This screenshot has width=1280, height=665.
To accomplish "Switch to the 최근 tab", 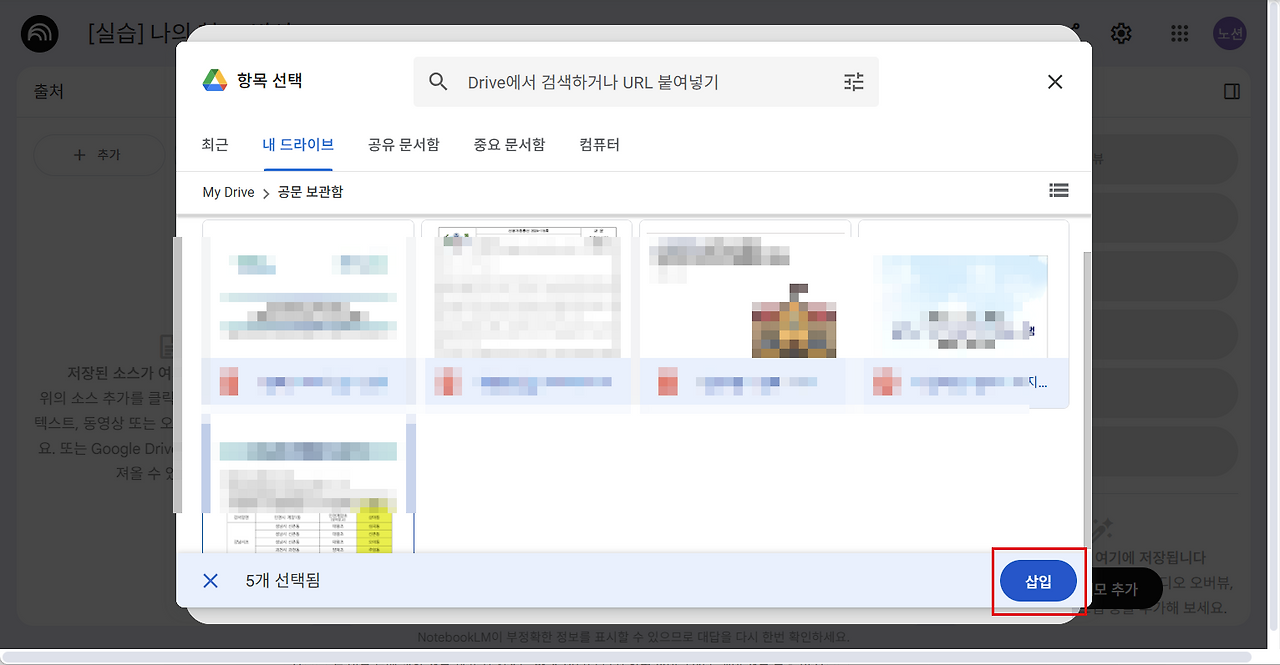I will click(x=215, y=145).
